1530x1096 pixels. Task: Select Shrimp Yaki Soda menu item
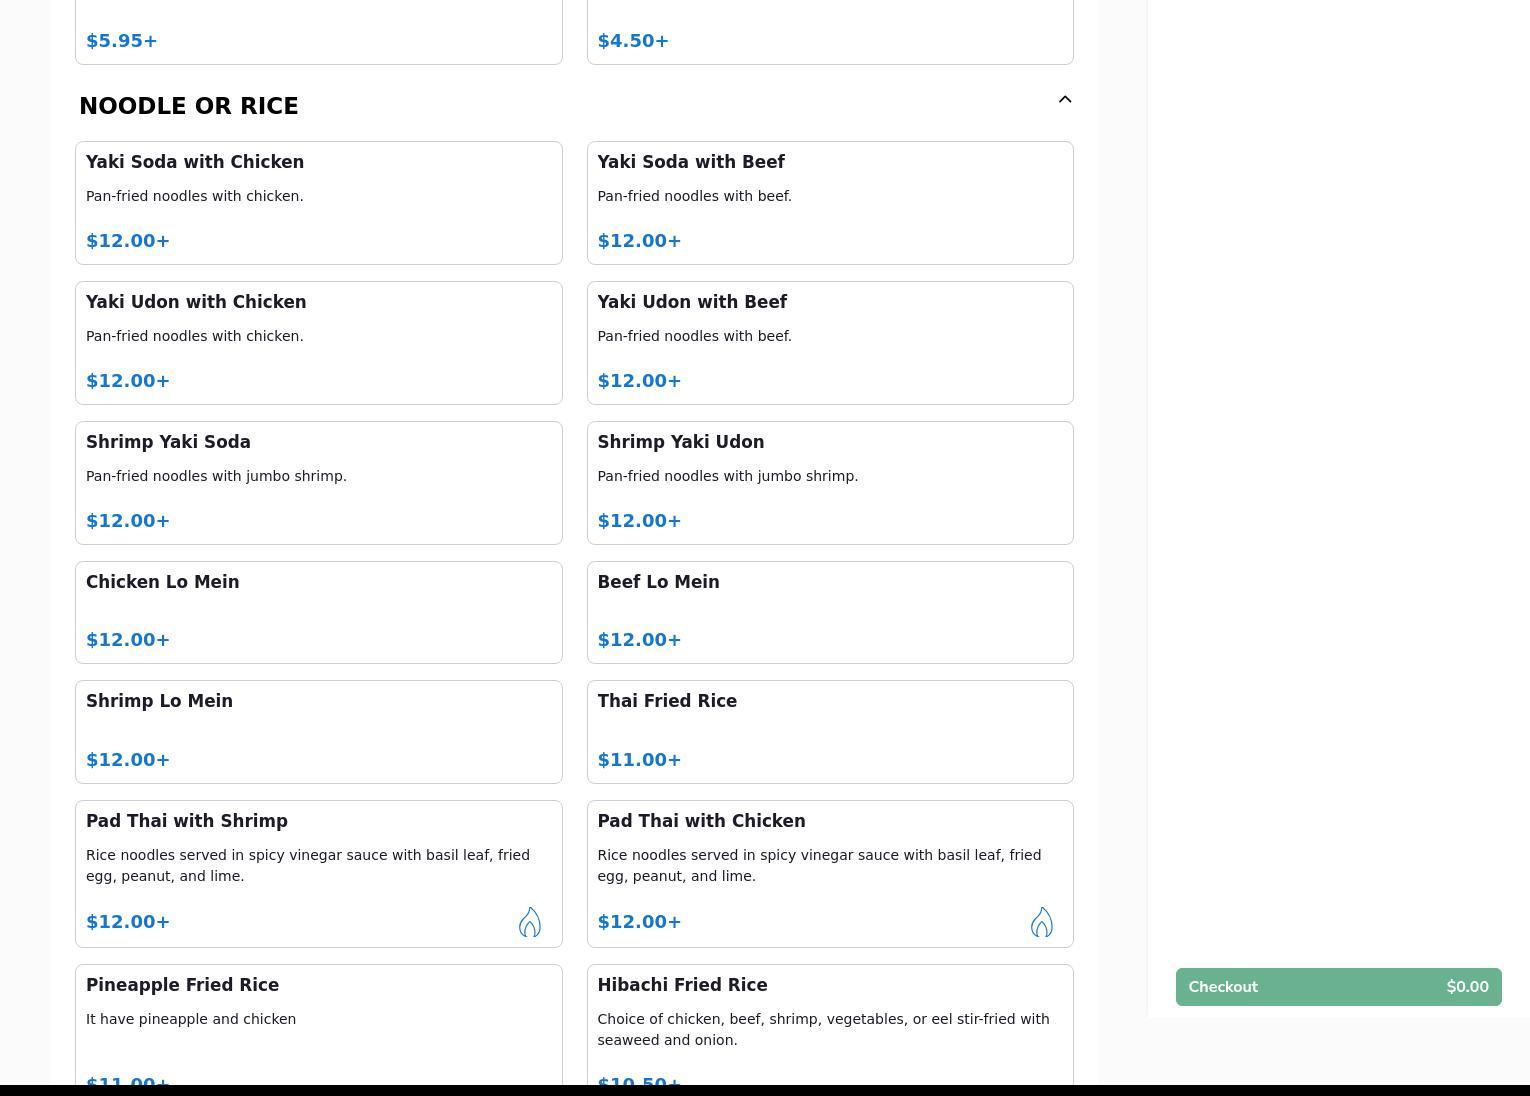point(318,483)
